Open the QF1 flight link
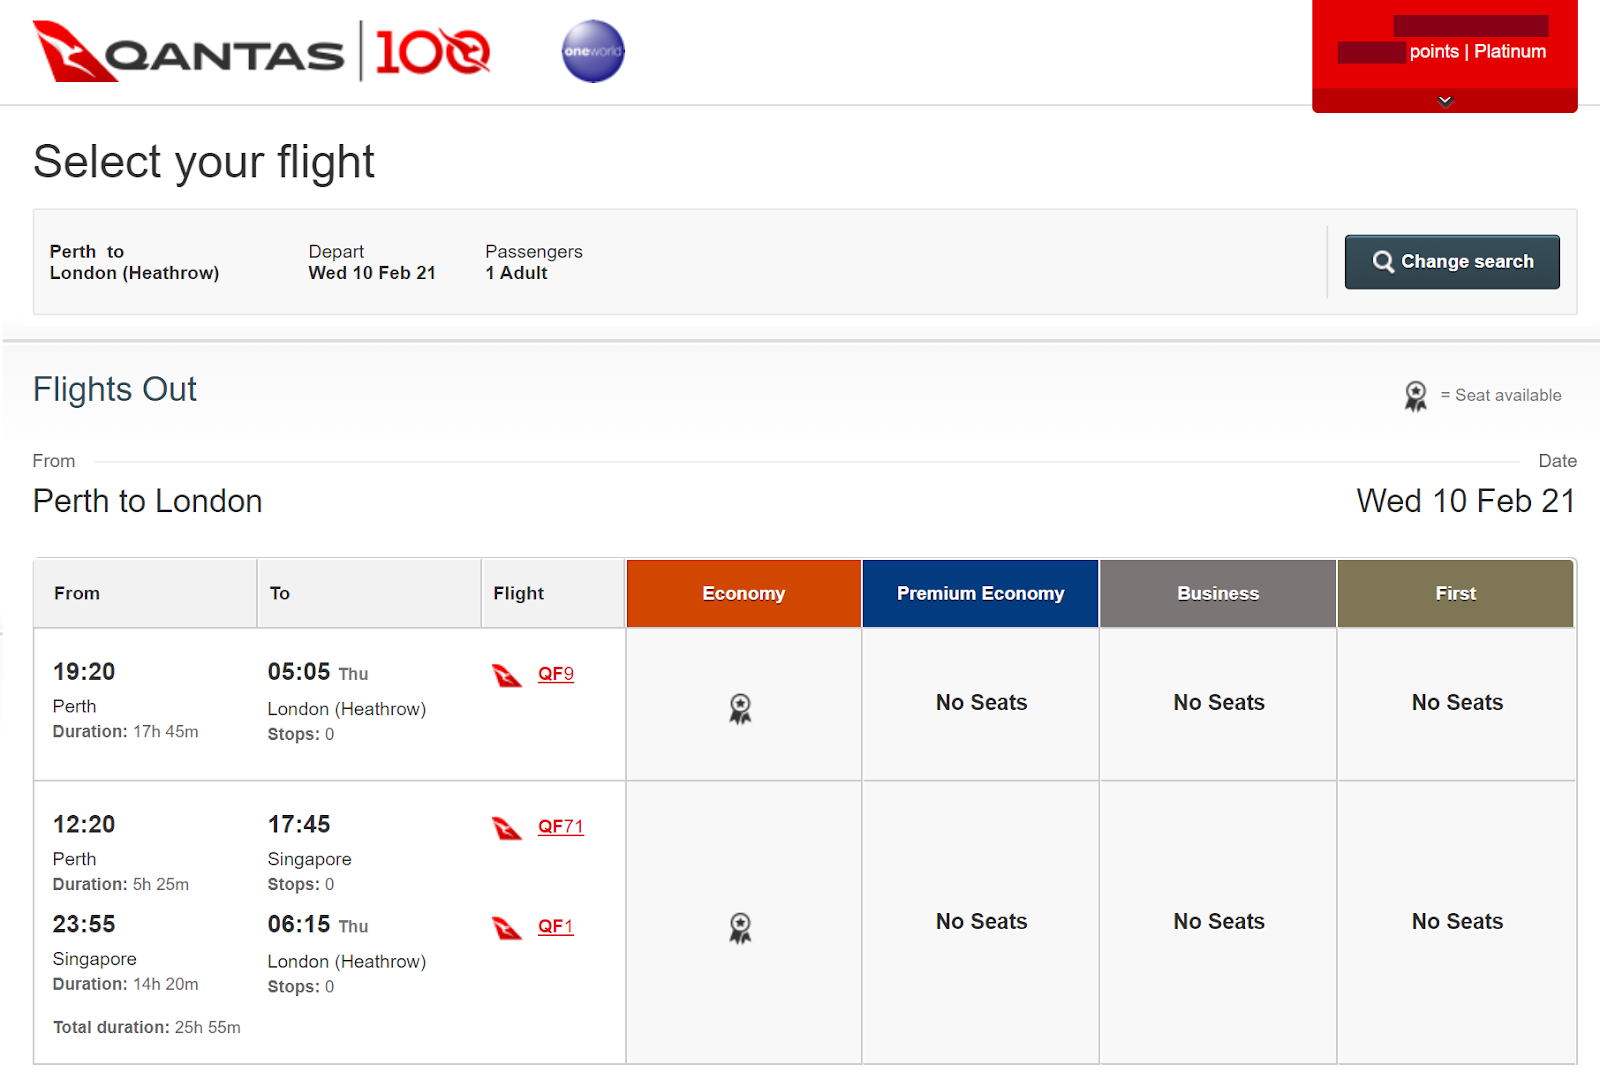The image size is (1600, 1087). 556,927
